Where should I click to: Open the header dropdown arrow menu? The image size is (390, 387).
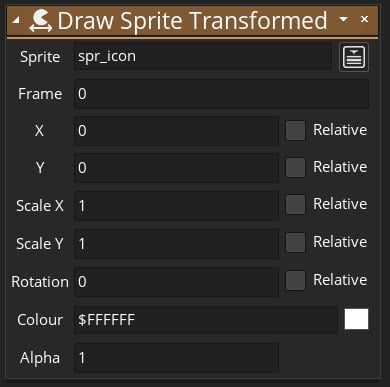tap(344, 19)
